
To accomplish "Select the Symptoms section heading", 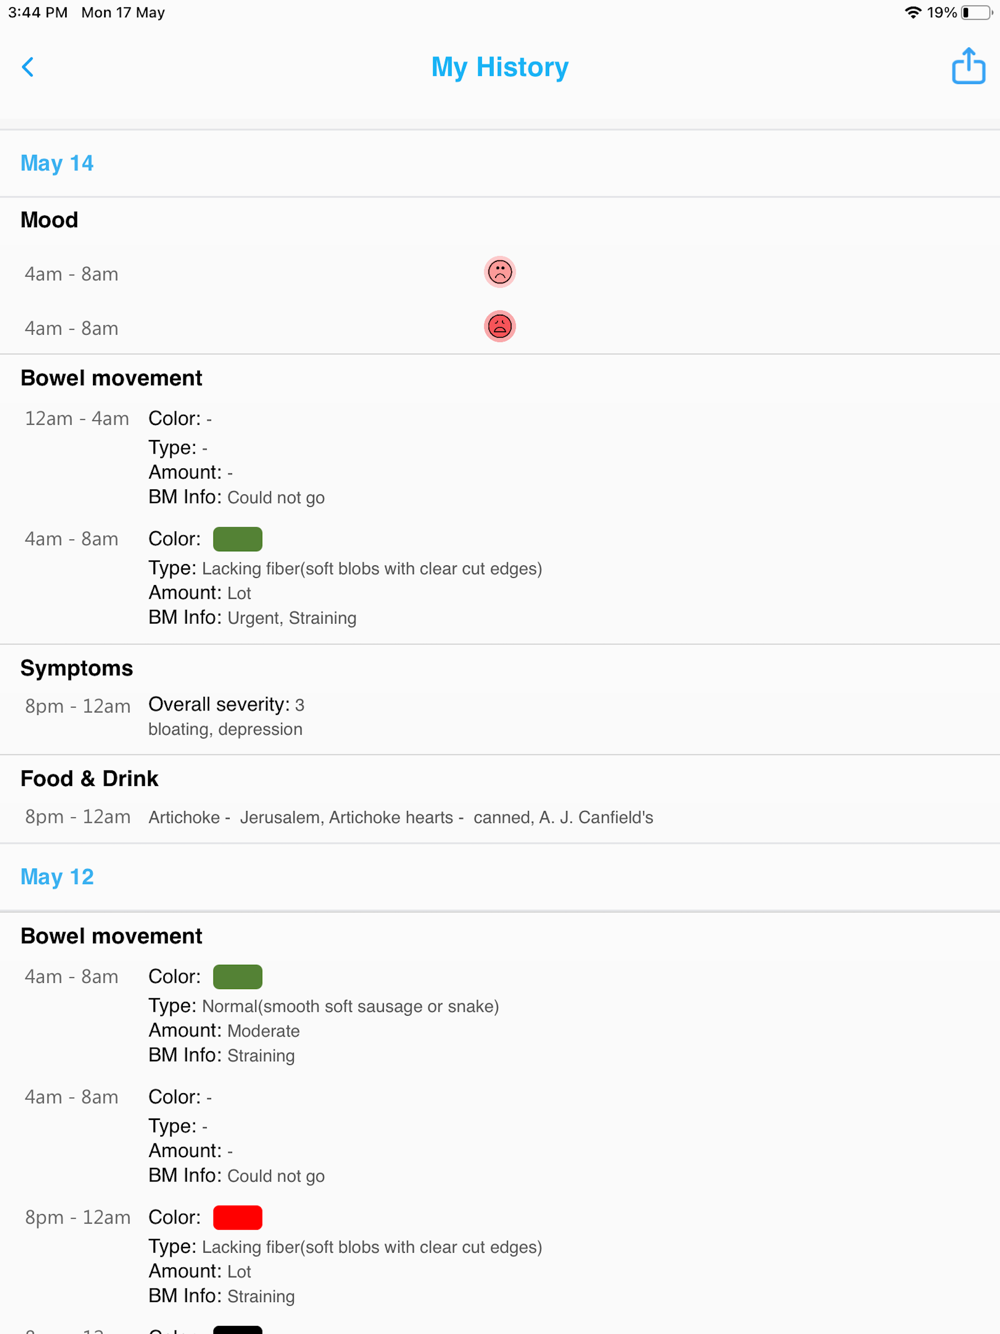I will tap(77, 668).
